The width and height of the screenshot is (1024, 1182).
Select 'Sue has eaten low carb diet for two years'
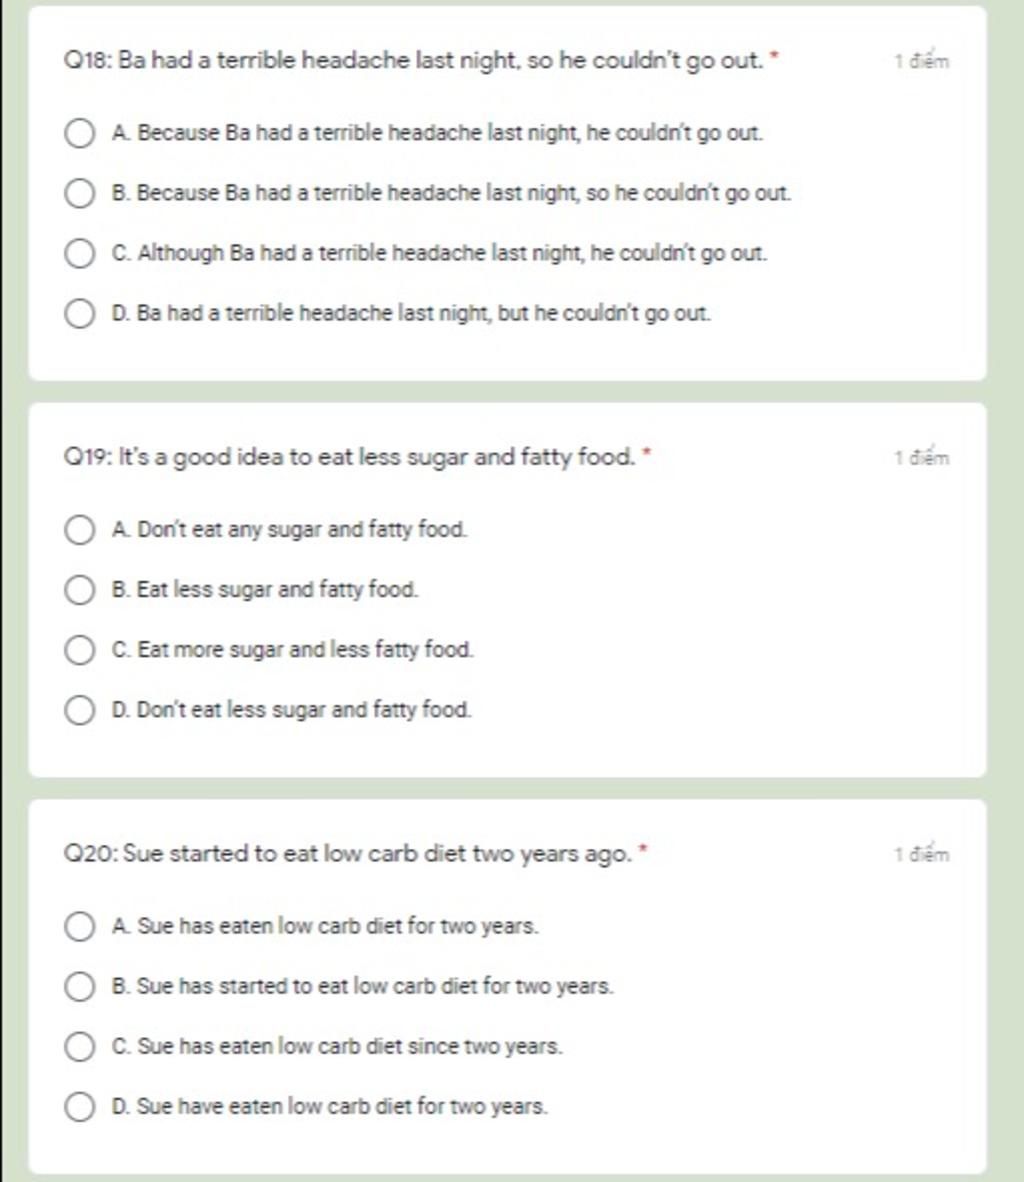pyautogui.click(x=79, y=926)
